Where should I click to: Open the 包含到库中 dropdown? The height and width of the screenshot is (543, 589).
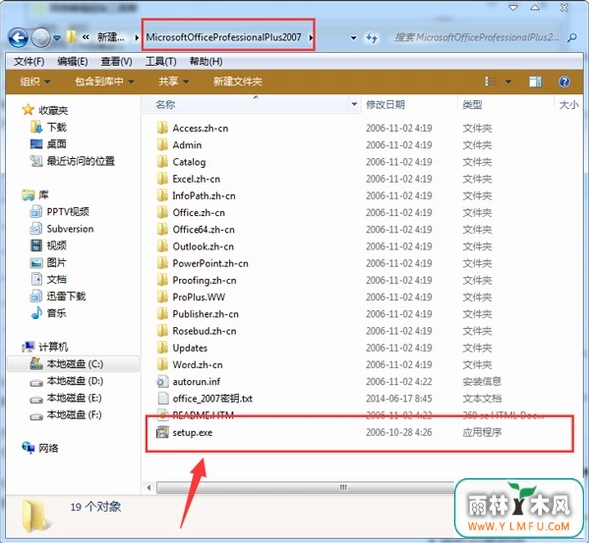tap(104, 81)
